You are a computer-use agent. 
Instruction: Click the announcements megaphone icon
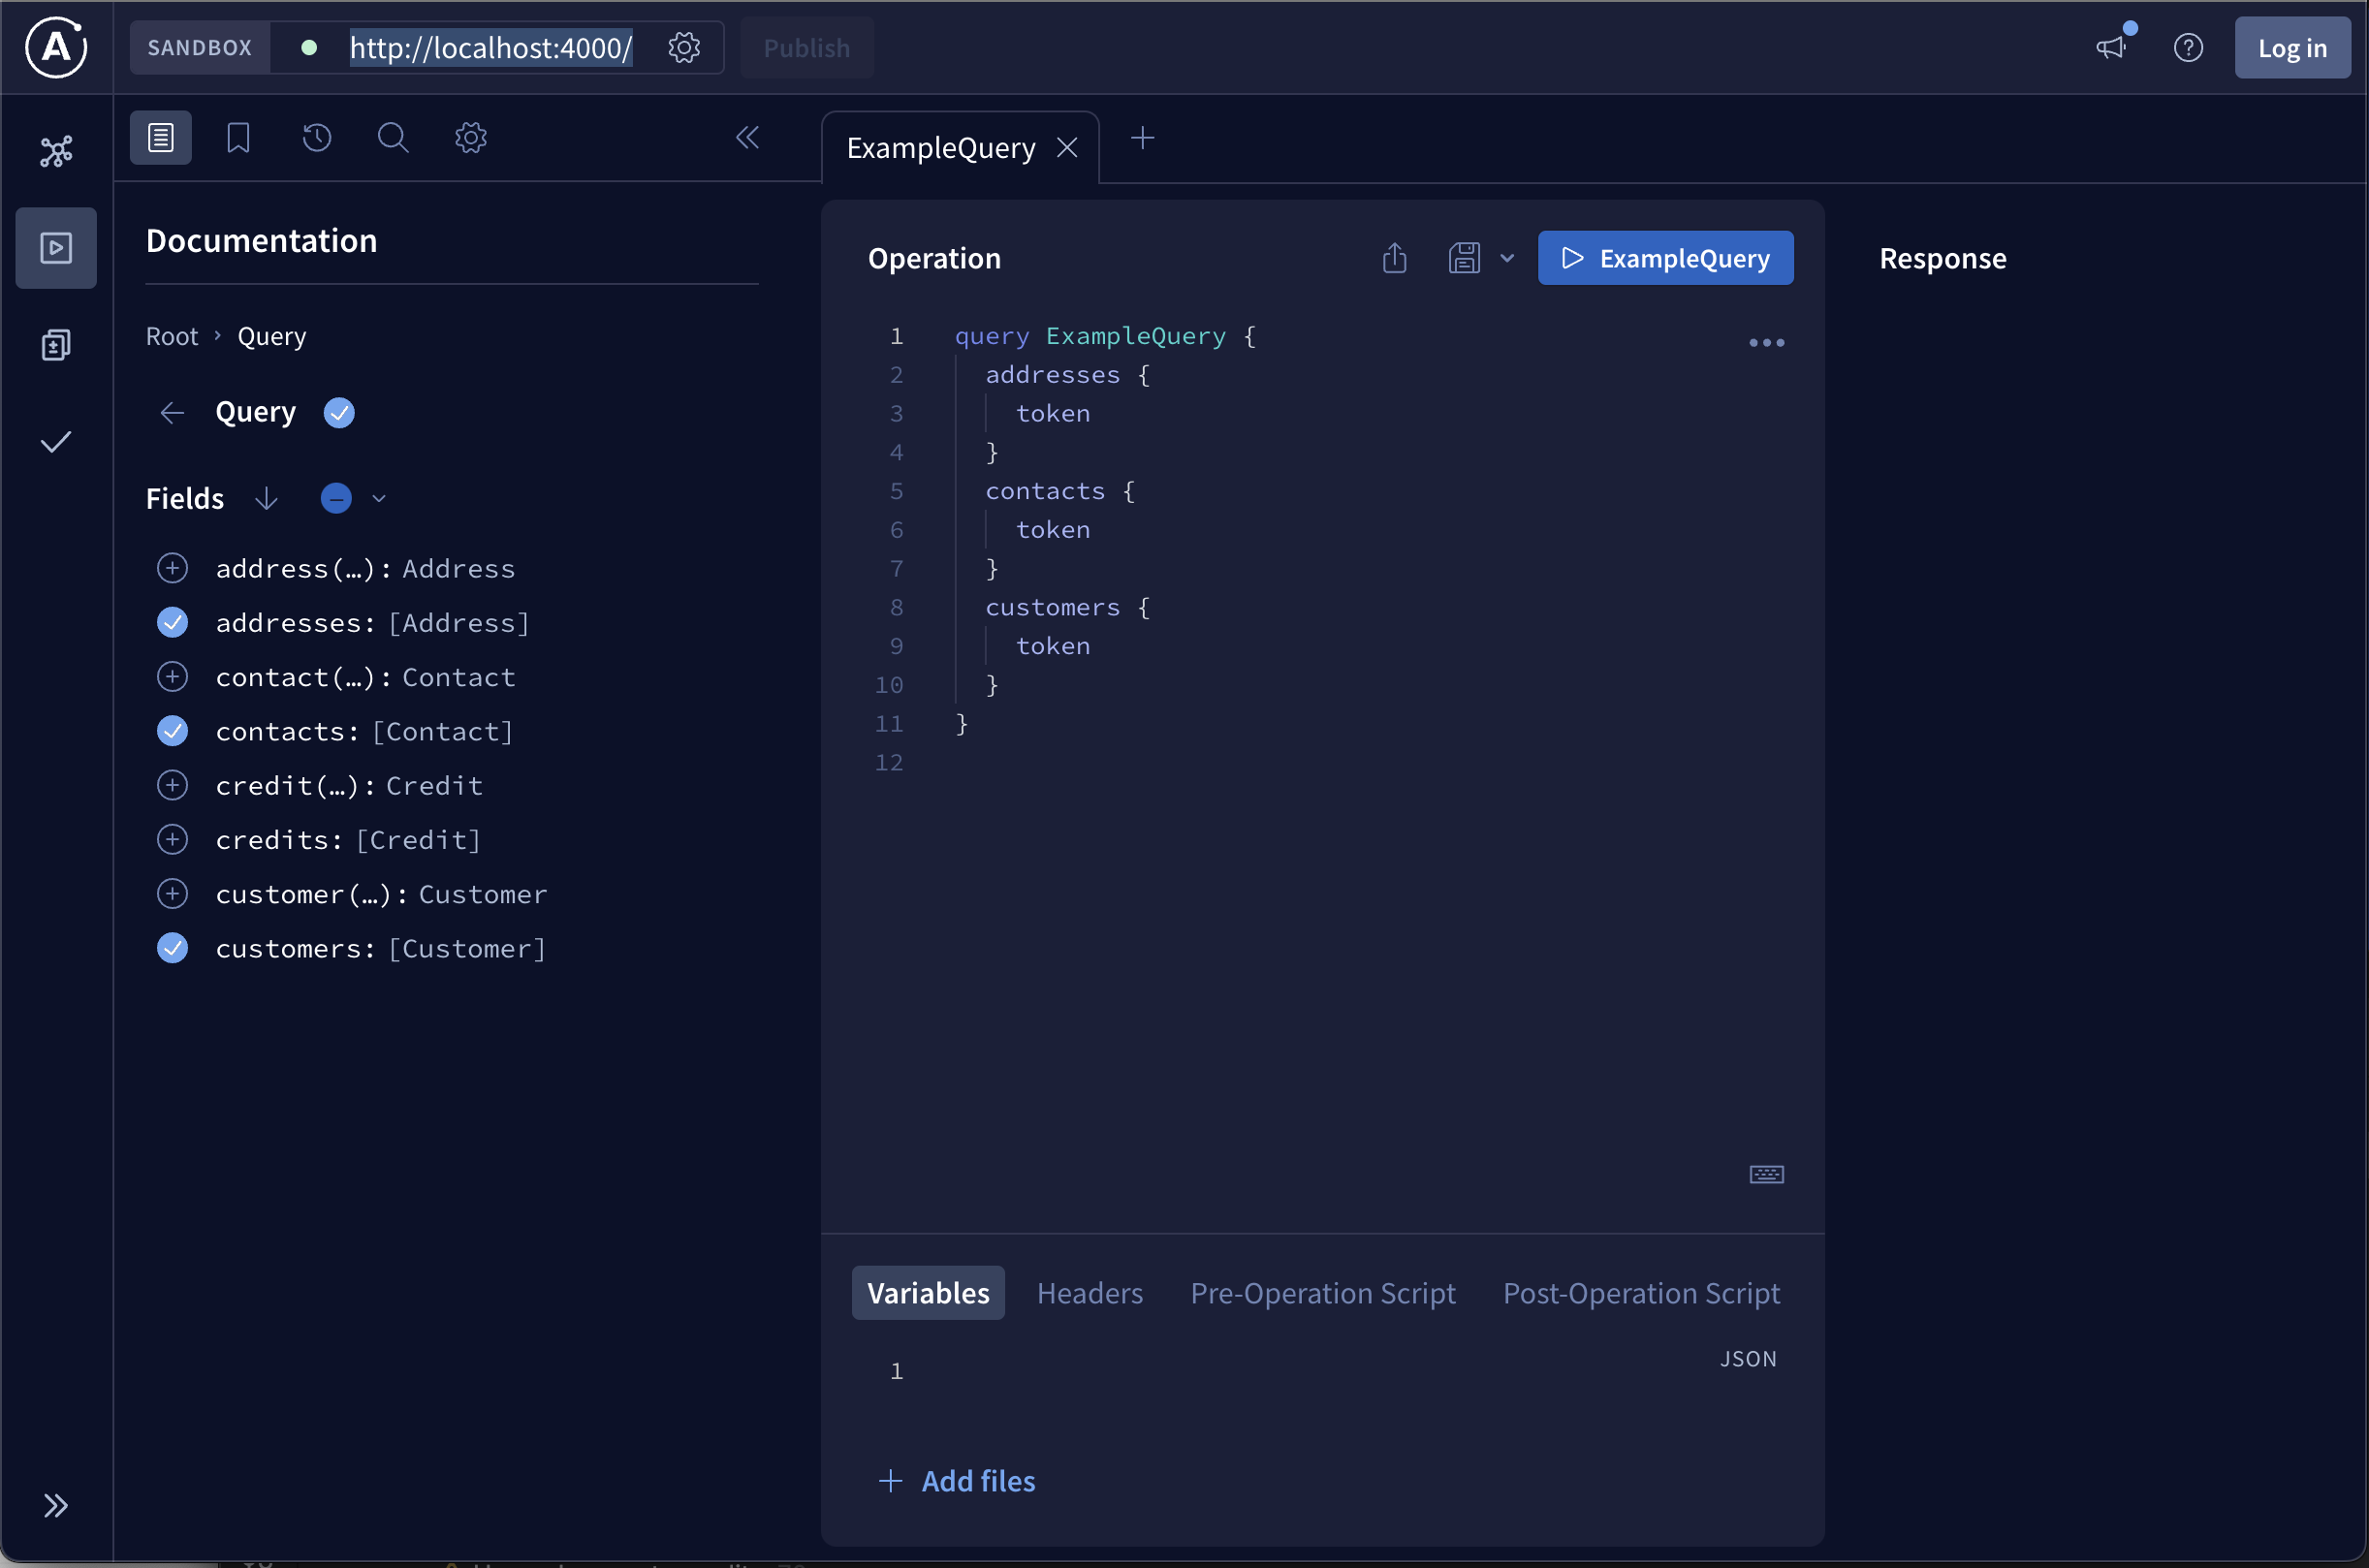point(2110,47)
